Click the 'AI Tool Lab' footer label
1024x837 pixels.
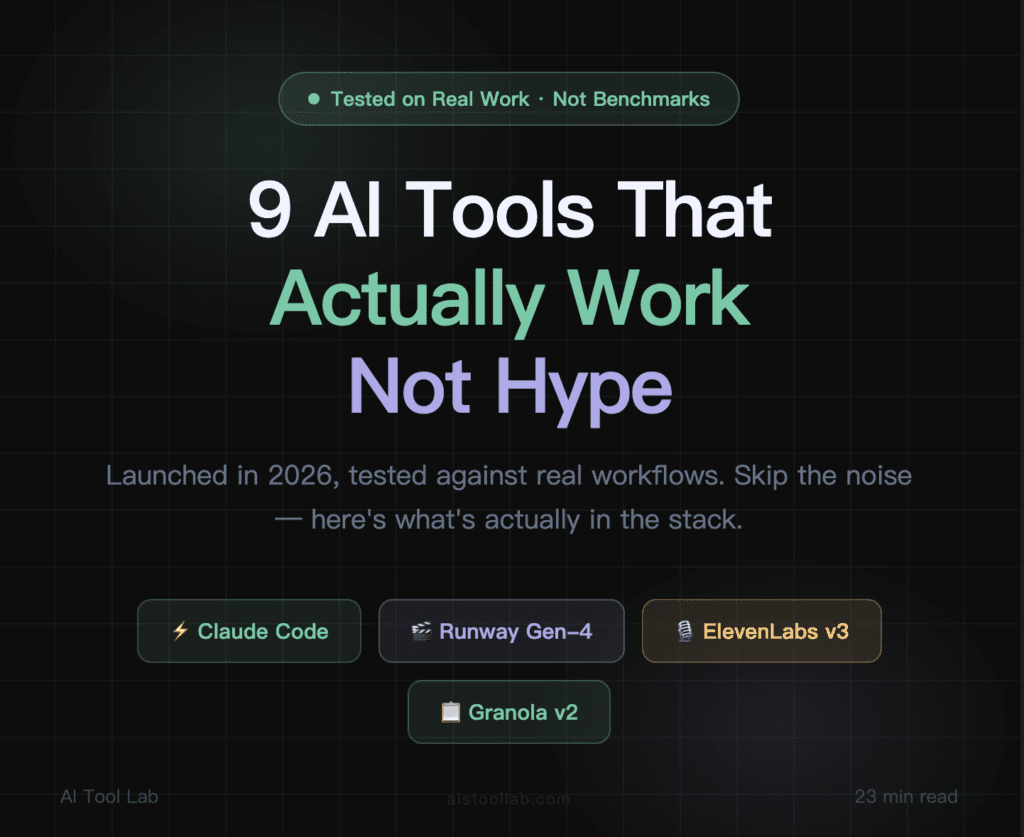[109, 797]
